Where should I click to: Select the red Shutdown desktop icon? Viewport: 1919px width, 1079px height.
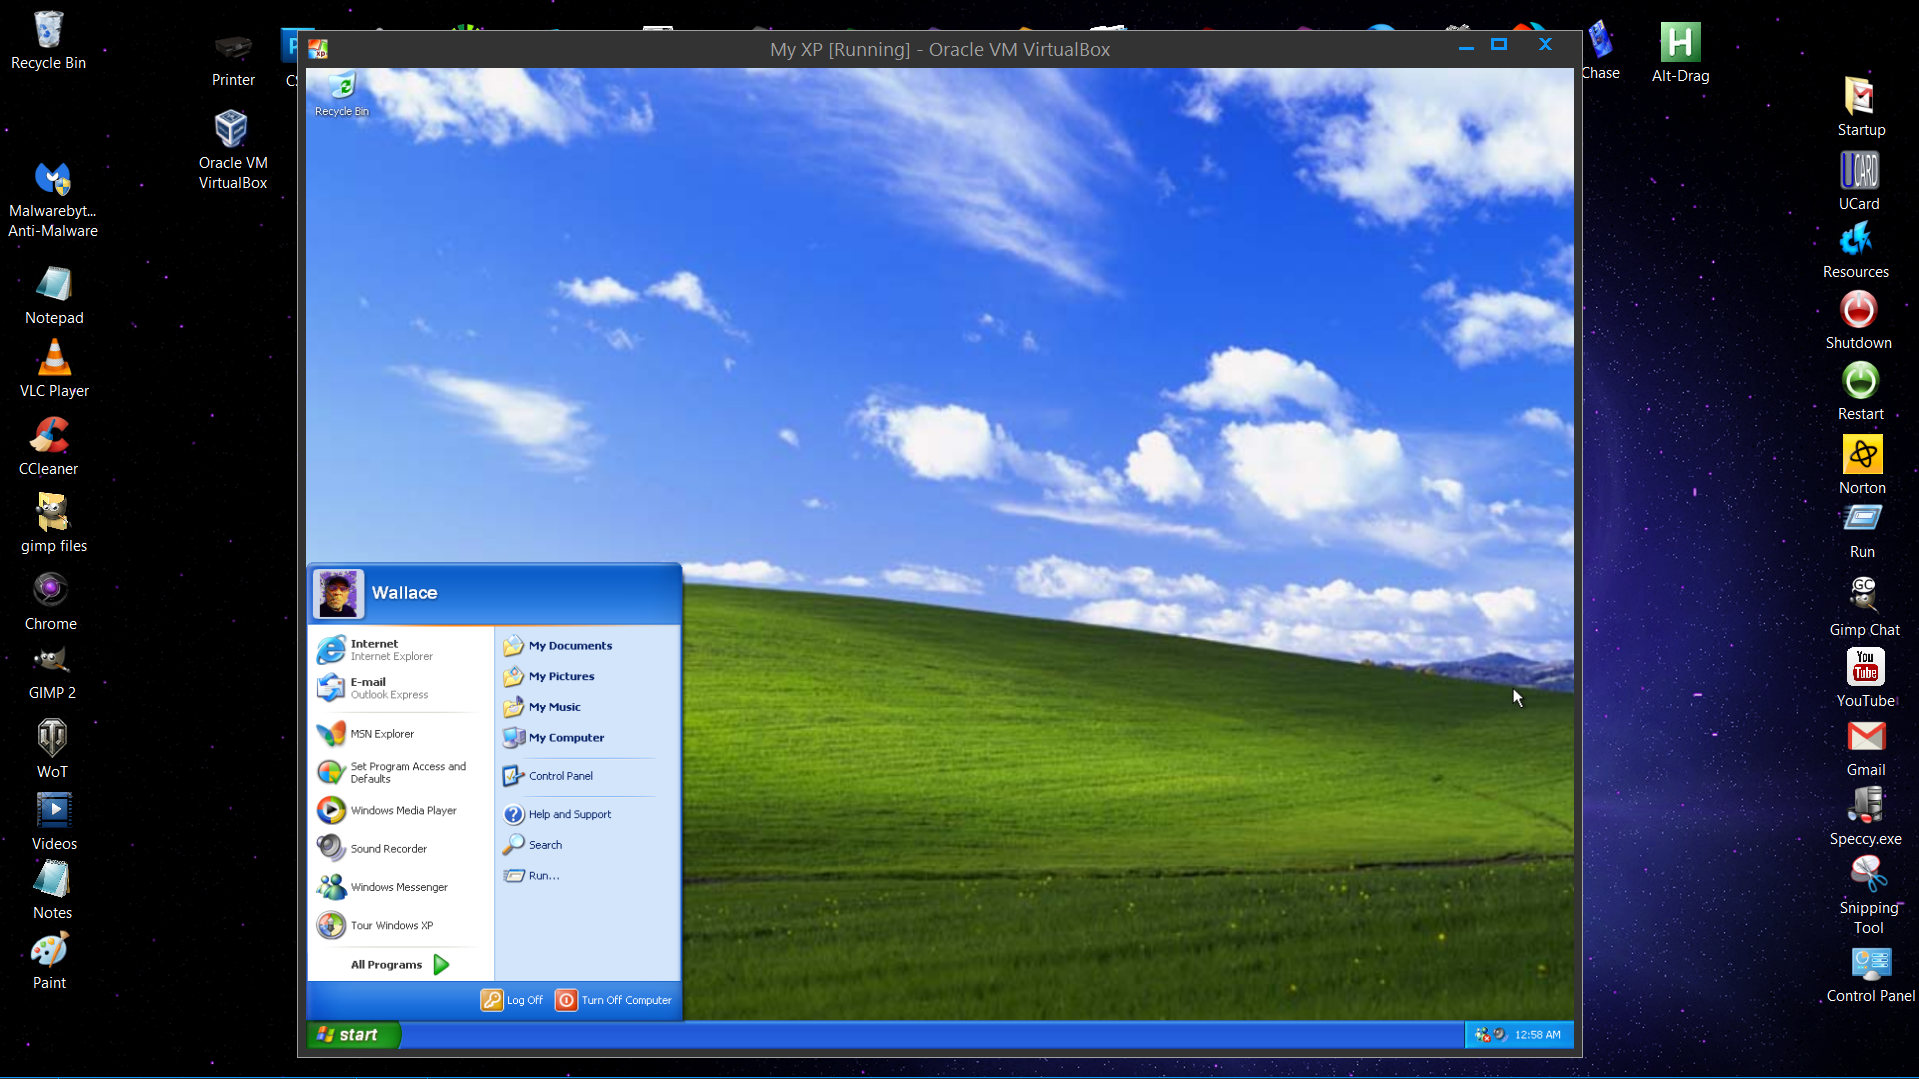click(x=1858, y=321)
